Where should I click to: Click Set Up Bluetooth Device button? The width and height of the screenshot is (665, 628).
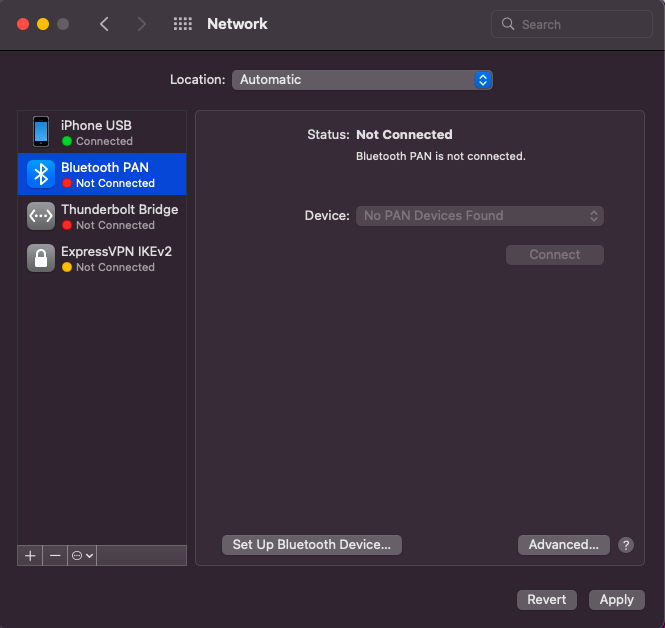coord(312,545)
